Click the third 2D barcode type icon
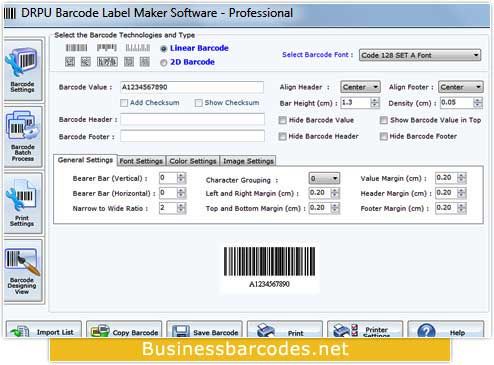The width and height of the screenshot is (494, 365). pos(107,62)
